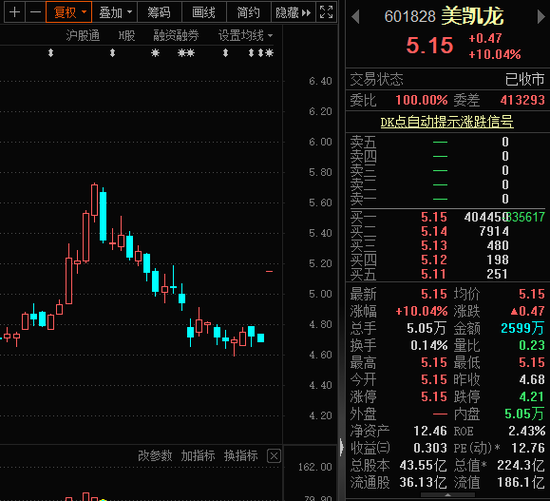Click 收益(三) value 0.303
The height and width of the screenshot is (501, 550).
tap(430, 448)
